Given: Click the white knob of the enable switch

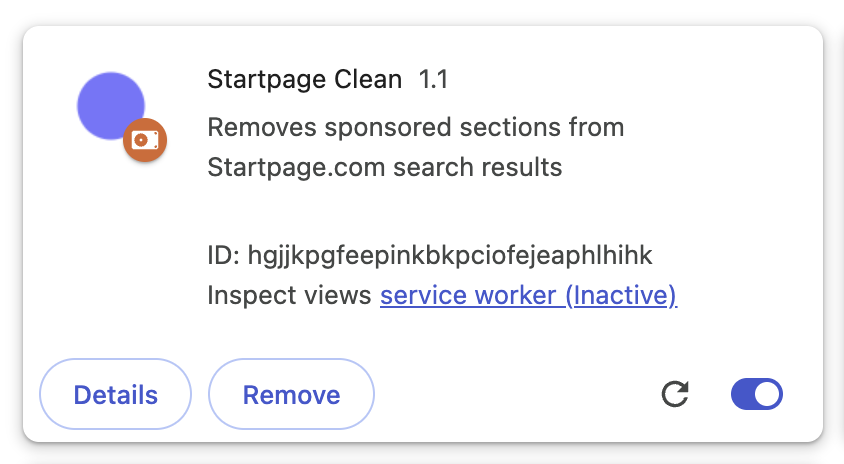Looking at the screenshot, I should pyautogui.click(x=768, y=394).
